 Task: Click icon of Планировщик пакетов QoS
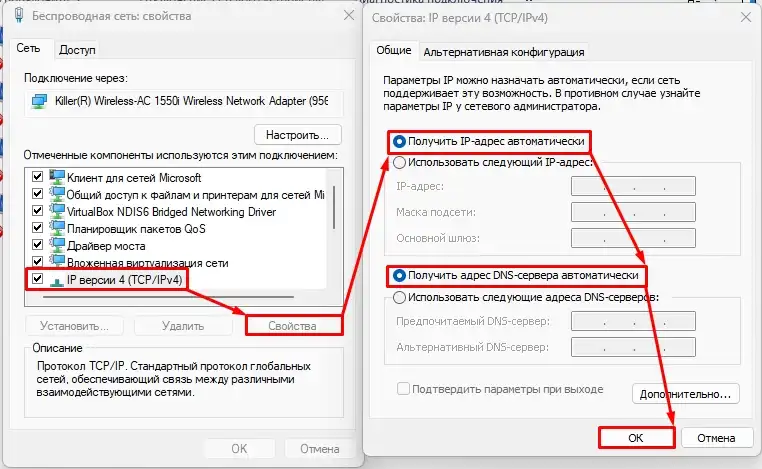[x=57, y=228]
